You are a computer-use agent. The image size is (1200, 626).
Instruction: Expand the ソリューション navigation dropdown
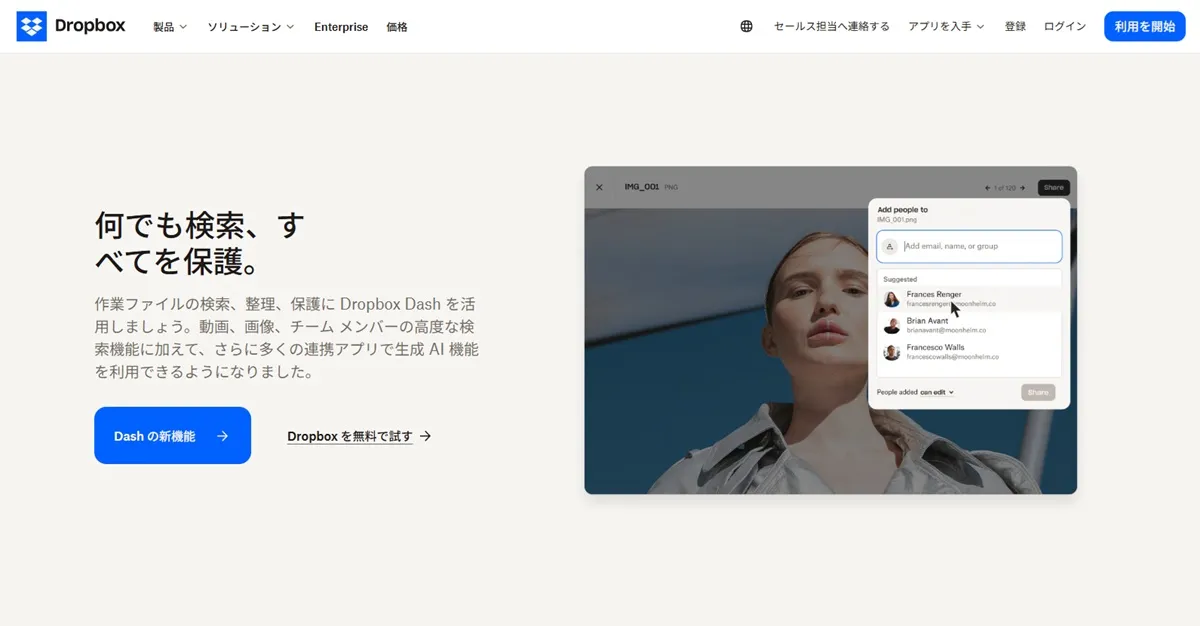click(x=249, y=27)
